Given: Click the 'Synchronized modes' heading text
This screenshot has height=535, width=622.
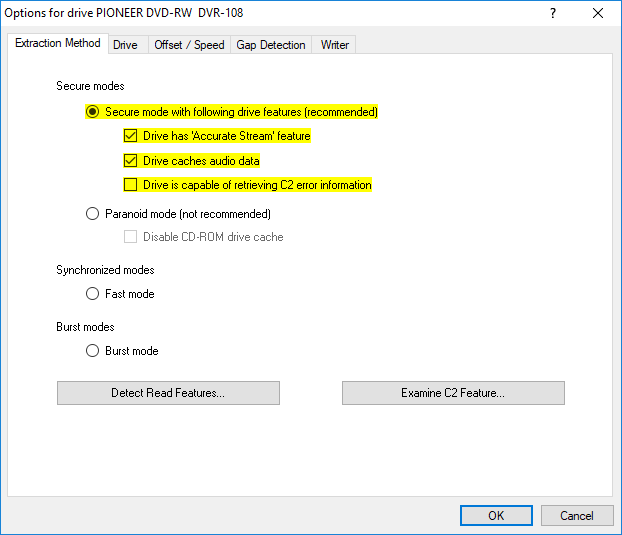Looking at the screenshot, I should pos(105,270).
